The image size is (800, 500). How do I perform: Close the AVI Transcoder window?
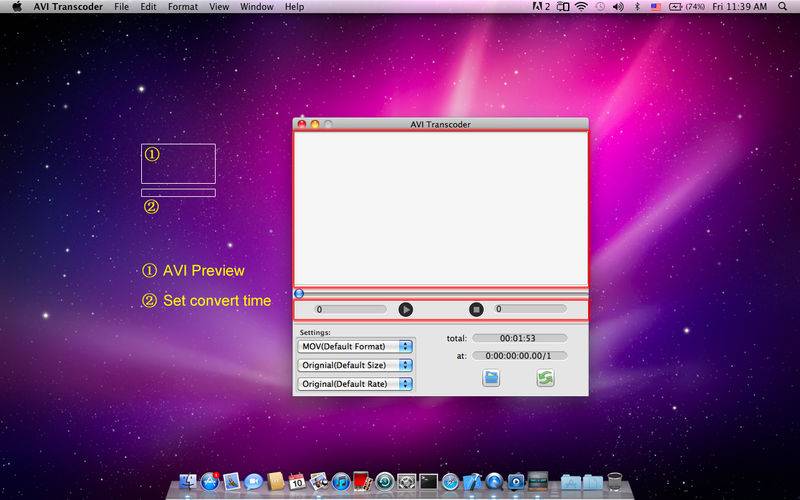pos(302,124)
